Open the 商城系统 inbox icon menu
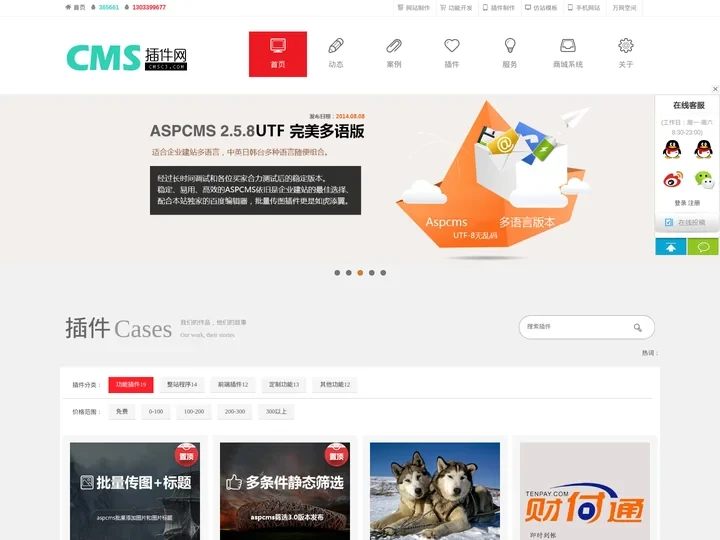 [568, 54]
